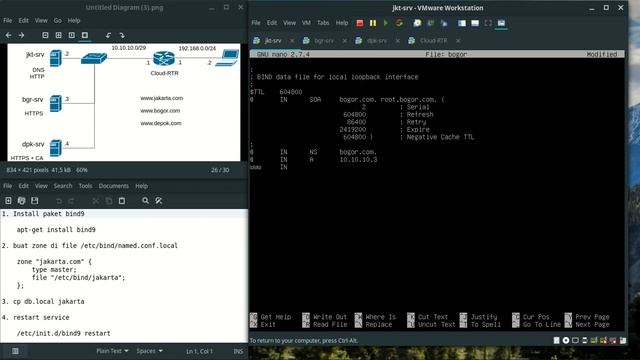Click copy icon in text editor toolbar
The height and width of the screenshot is (360, 640).
(109, 201)
